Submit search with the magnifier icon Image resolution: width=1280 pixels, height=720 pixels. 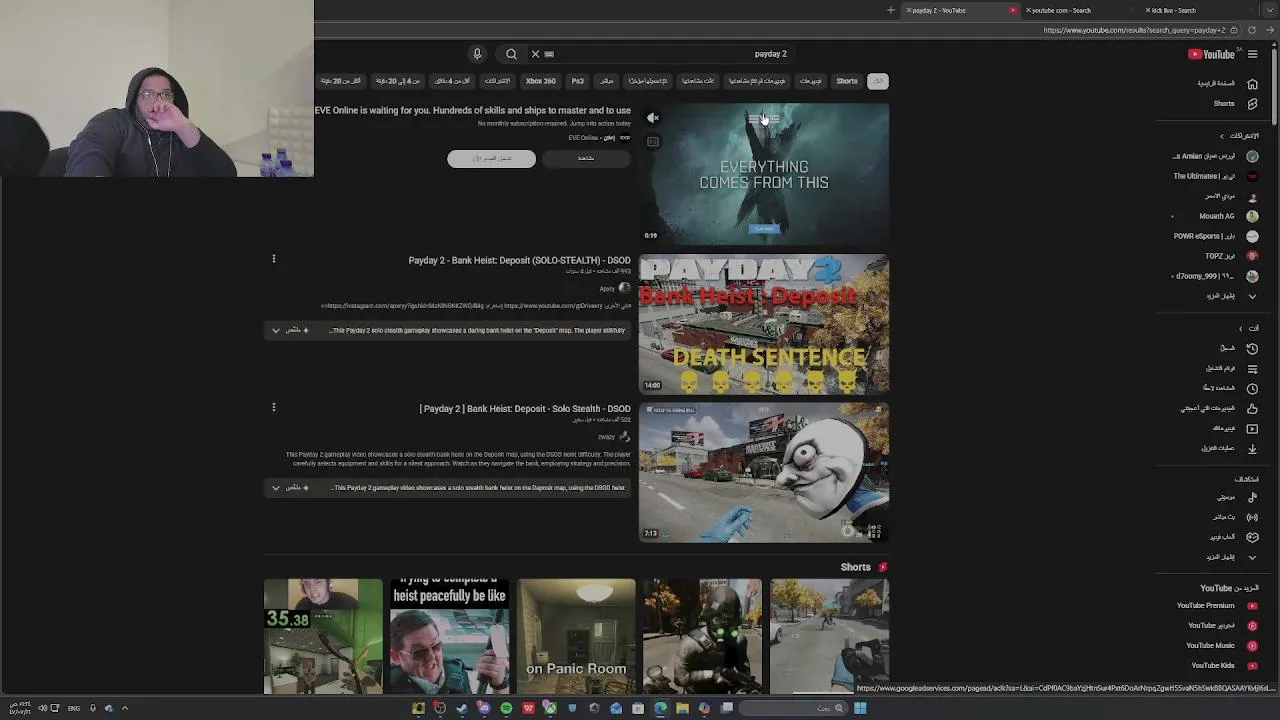[x=511, y=54]
